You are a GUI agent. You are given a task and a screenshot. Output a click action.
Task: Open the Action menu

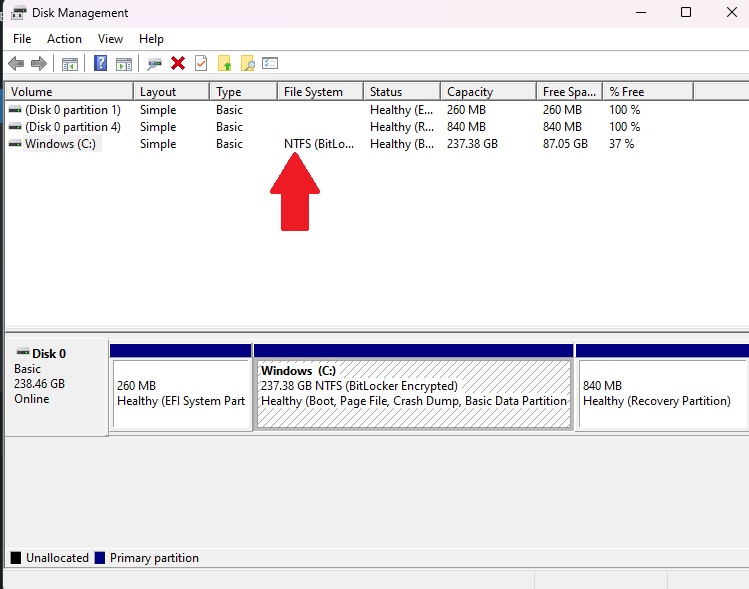tap(64, 39)
